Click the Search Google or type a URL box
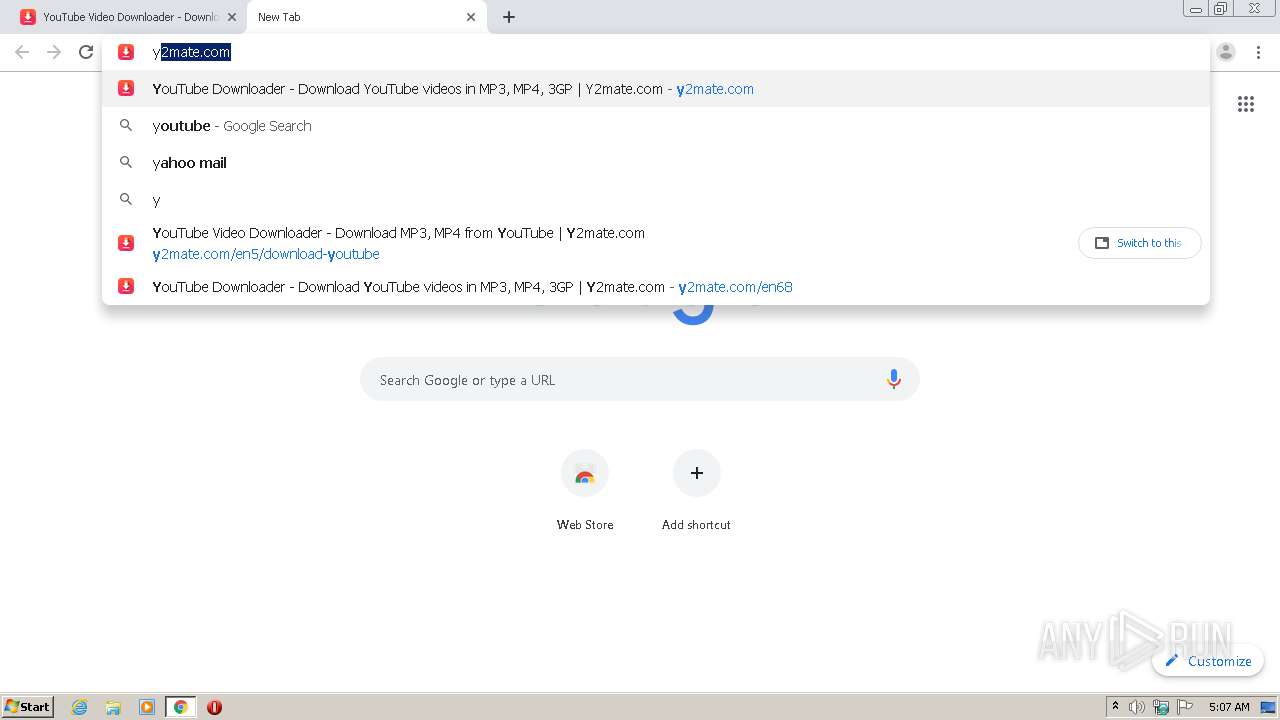 tap(640, 380)
